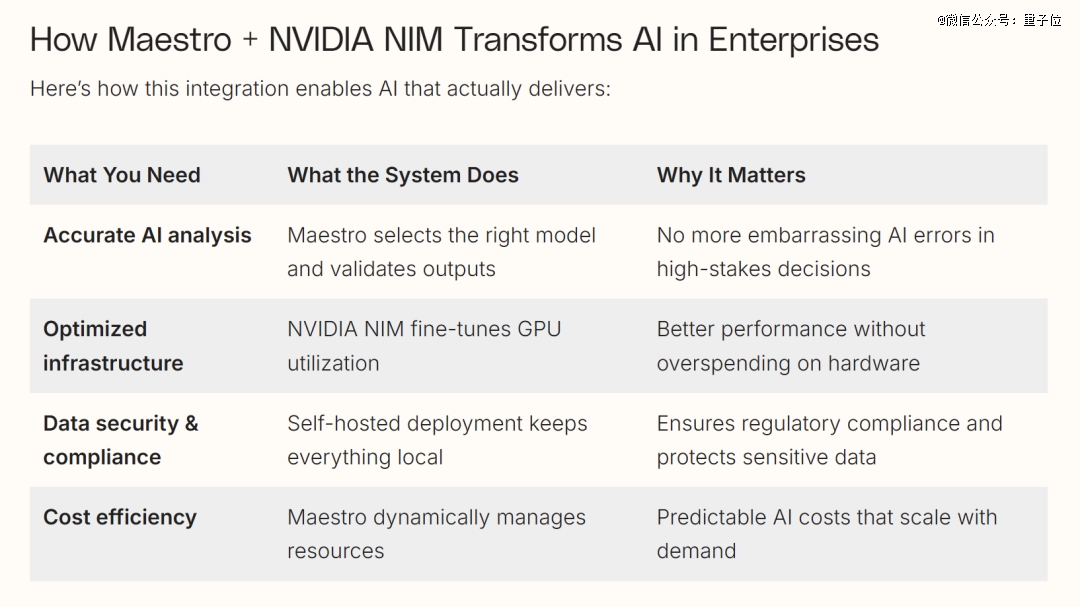
Task: Click the 'Maestro selects the right model' cell
Action: coord(441,251)
